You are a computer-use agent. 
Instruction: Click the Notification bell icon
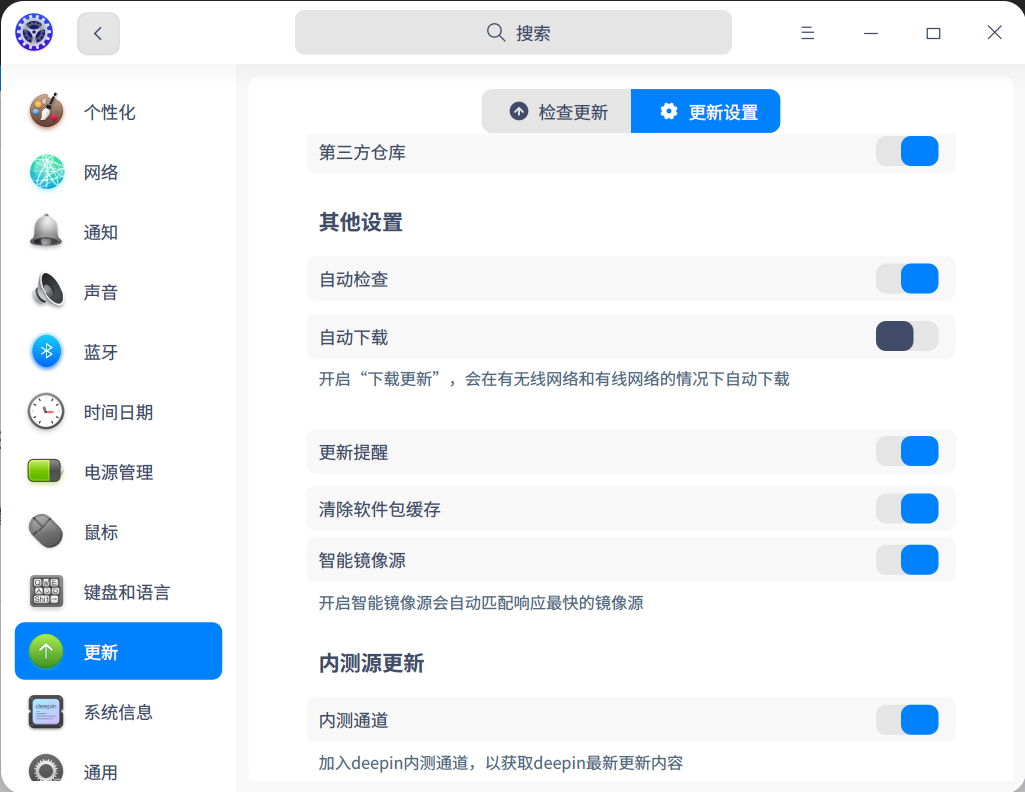pyautogui.click(x=46, y=232)
